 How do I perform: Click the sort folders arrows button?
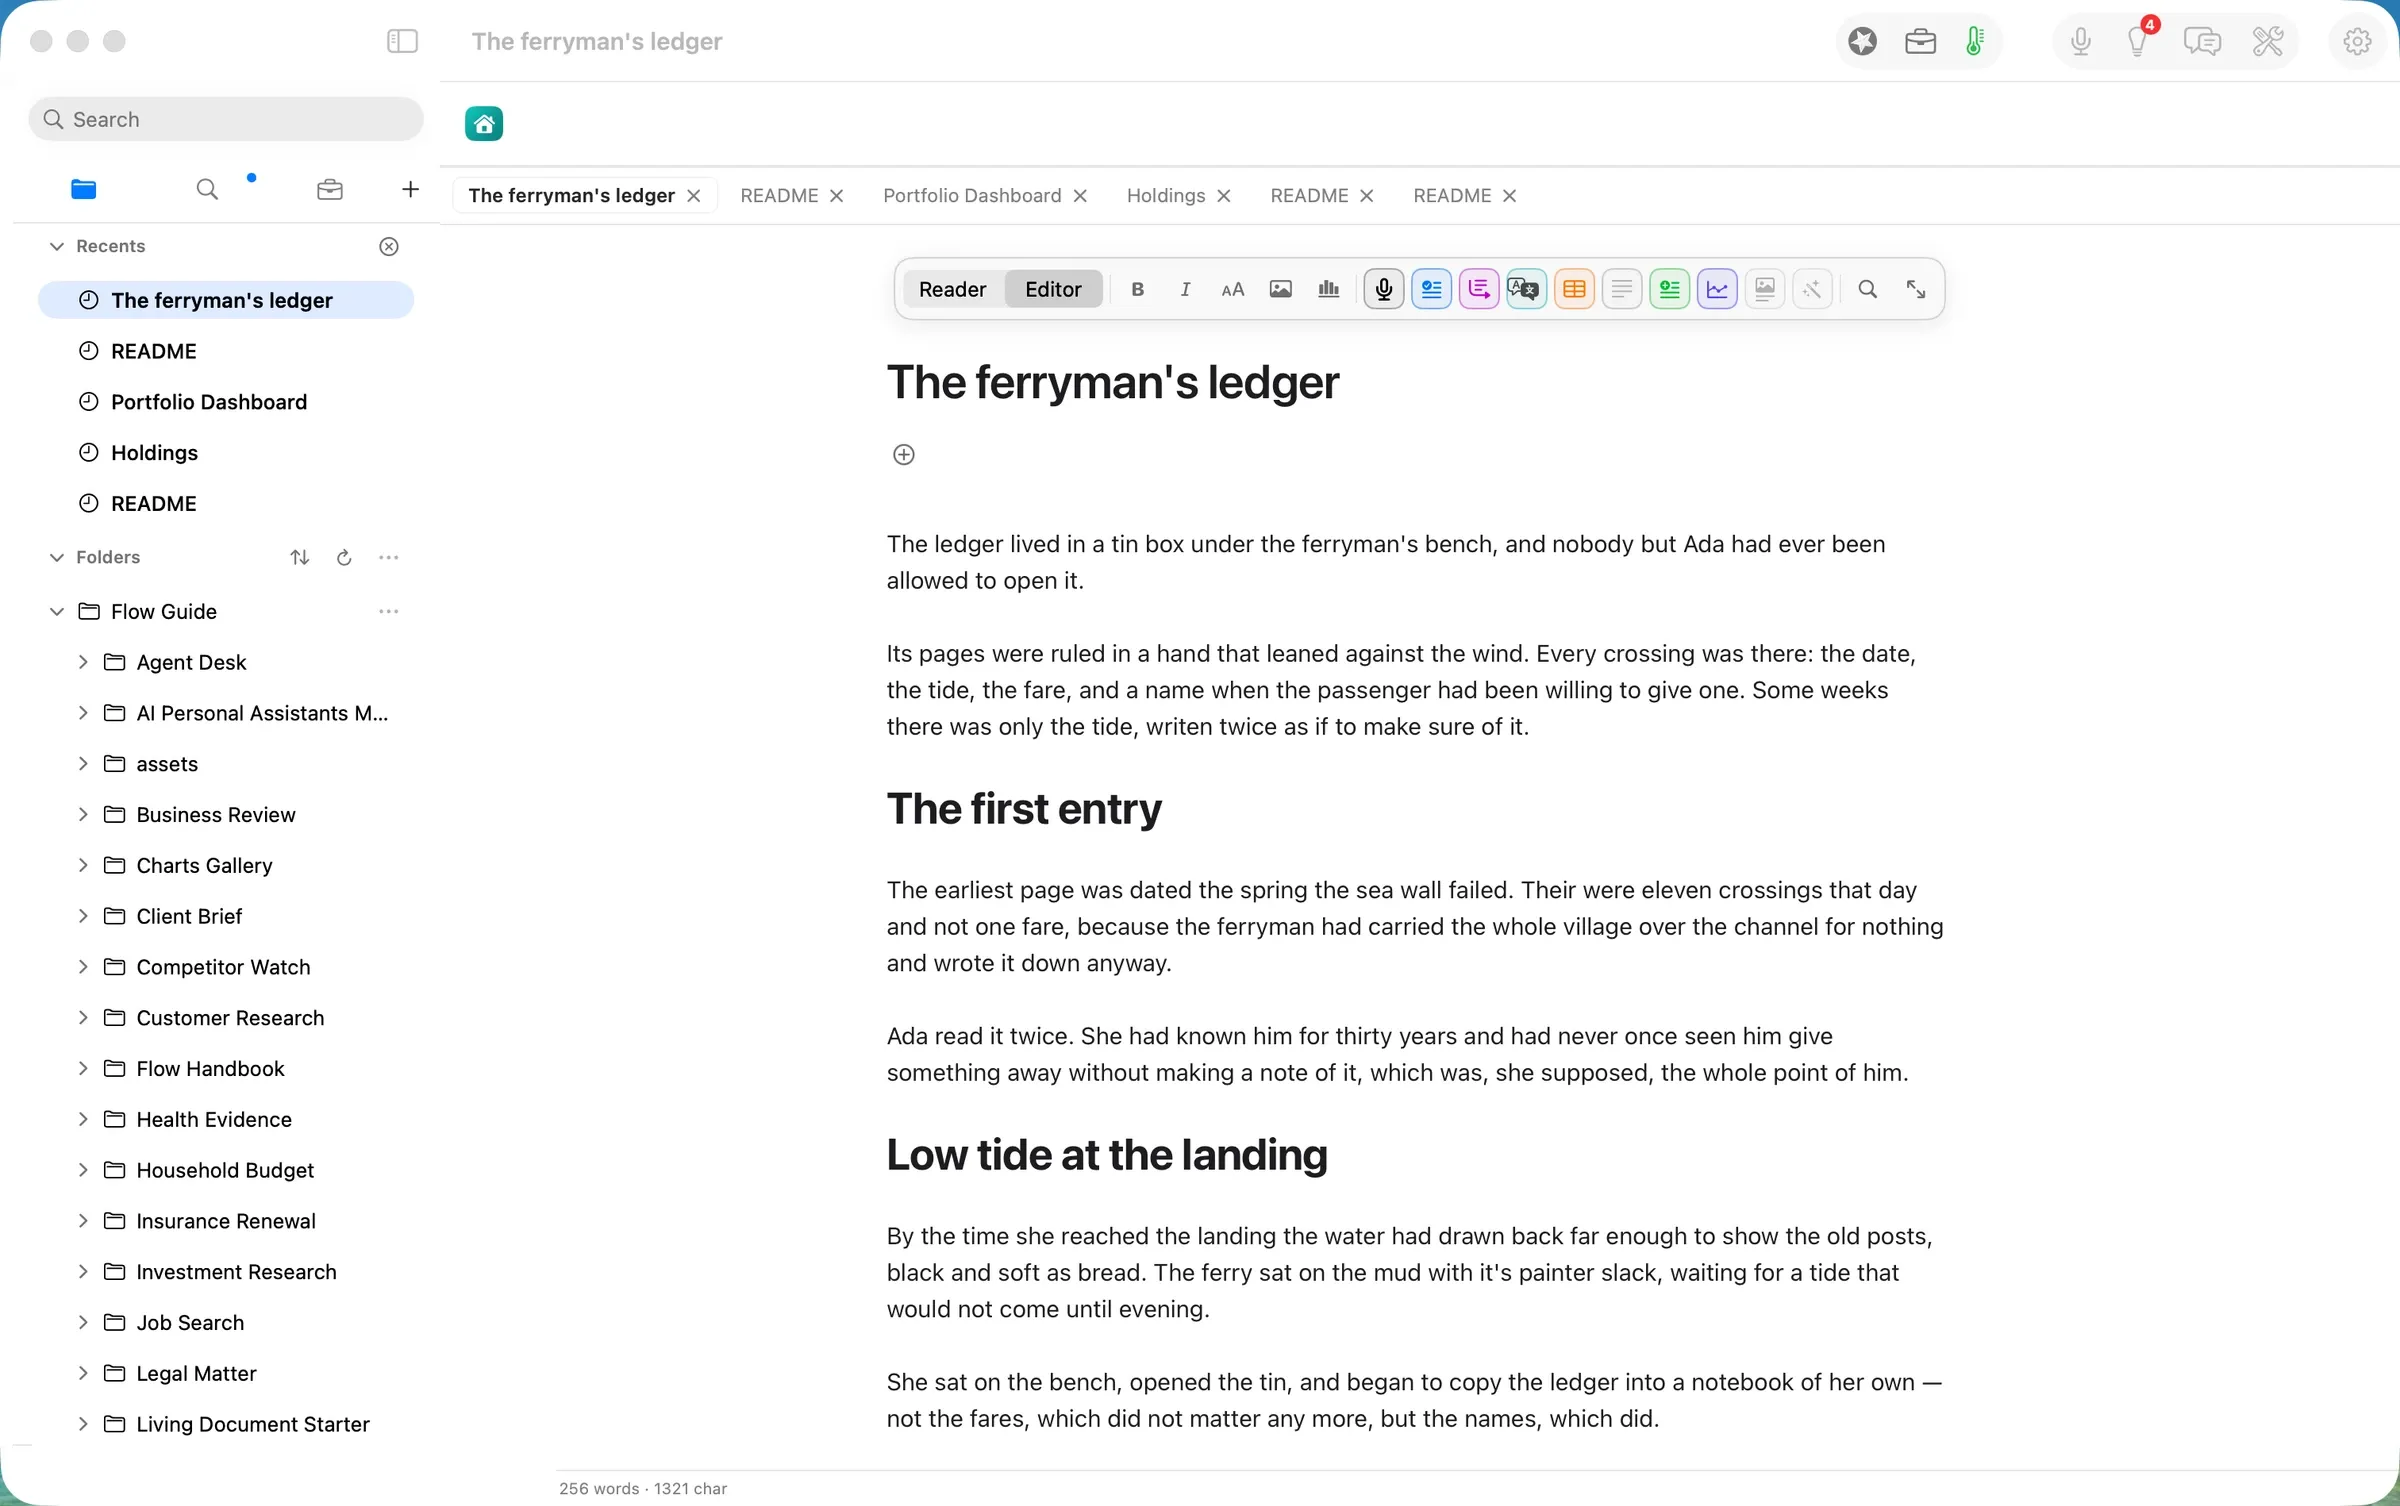tap(299, 557)
